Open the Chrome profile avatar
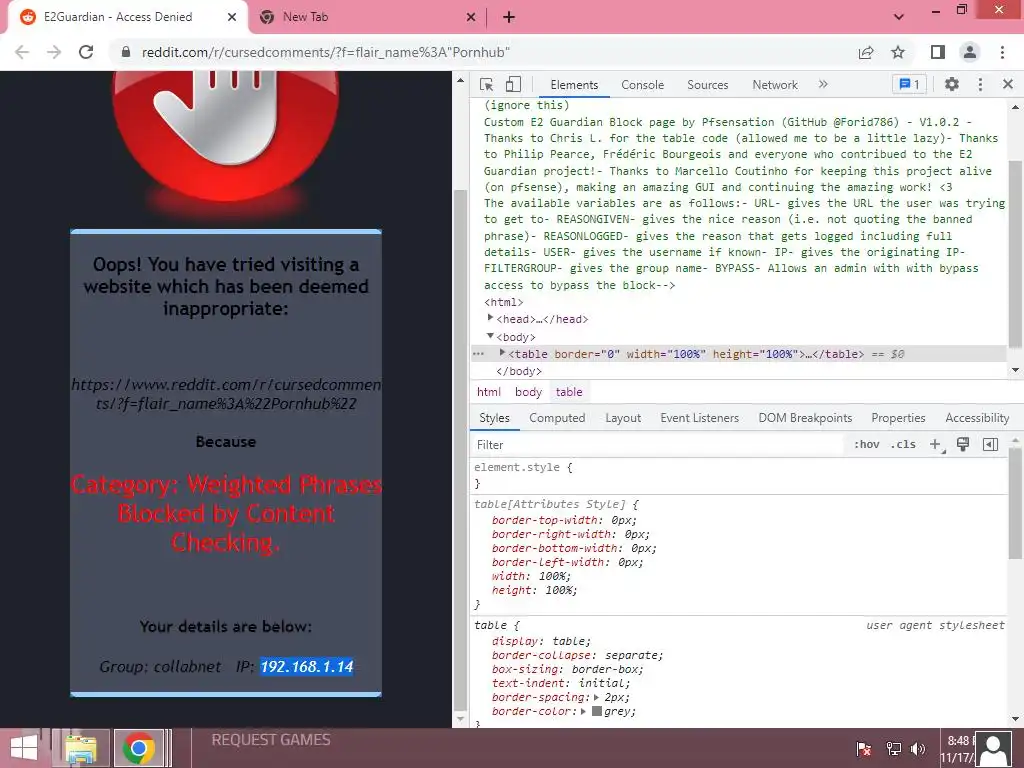 pos(970,52)
